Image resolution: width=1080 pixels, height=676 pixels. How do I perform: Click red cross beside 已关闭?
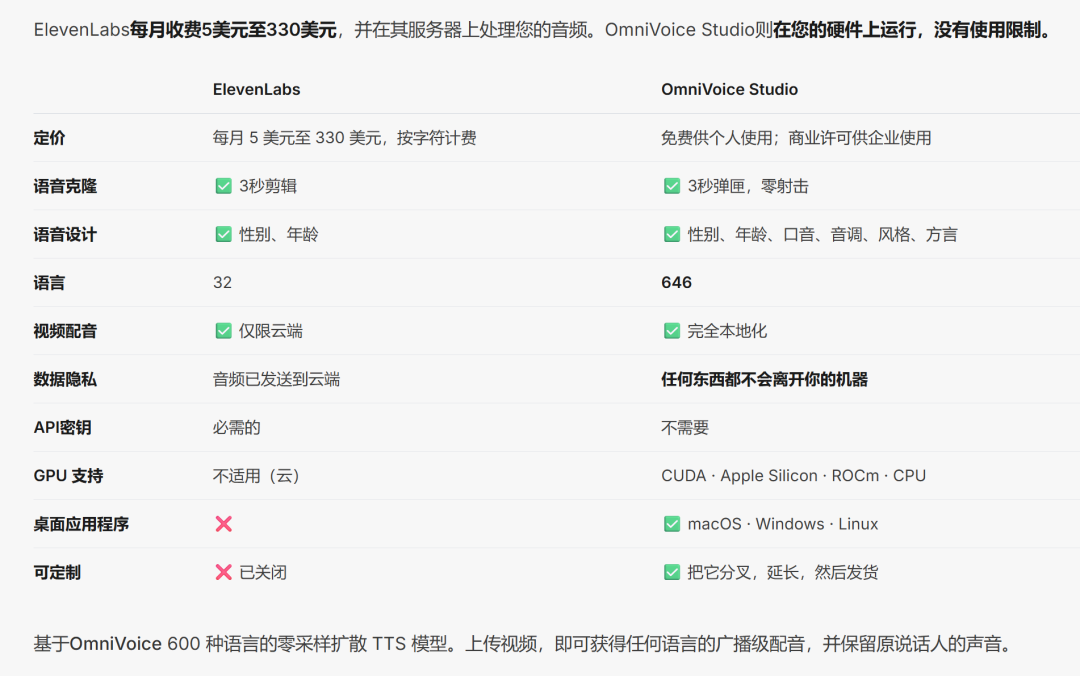(223, 572)
